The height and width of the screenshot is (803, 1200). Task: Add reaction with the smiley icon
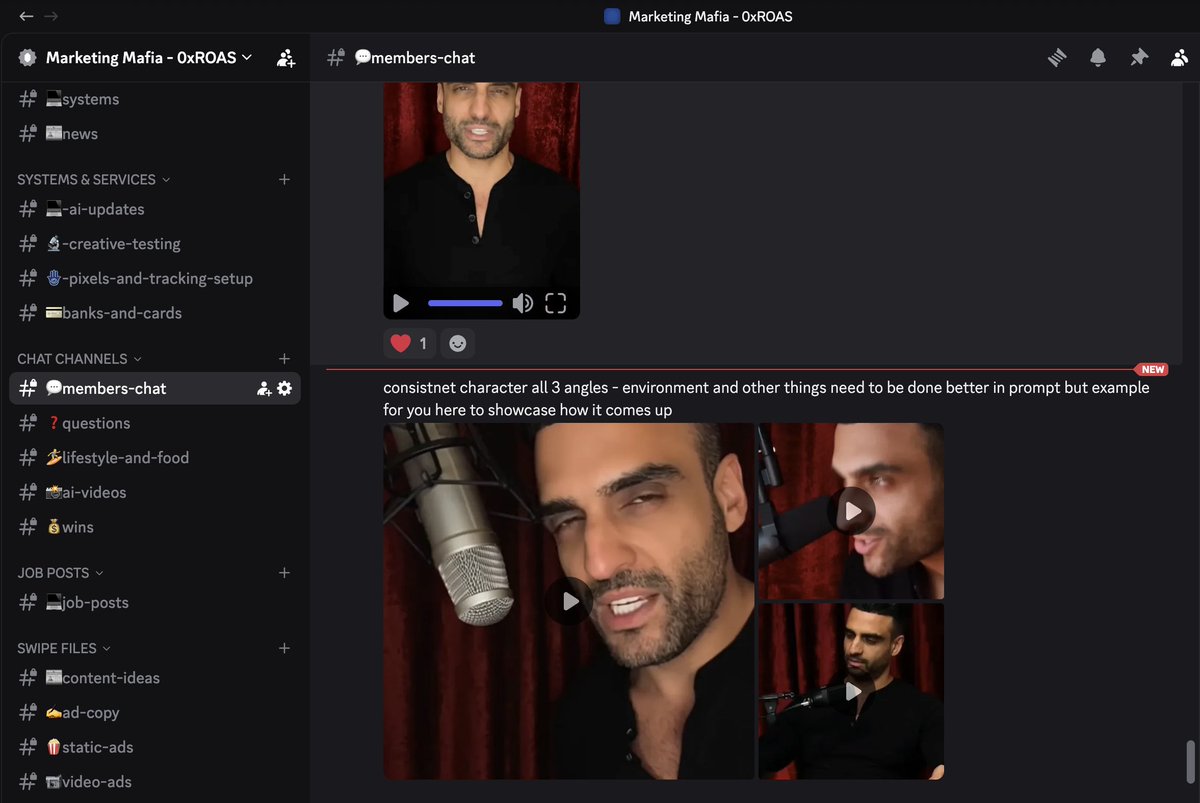[458, 343]
